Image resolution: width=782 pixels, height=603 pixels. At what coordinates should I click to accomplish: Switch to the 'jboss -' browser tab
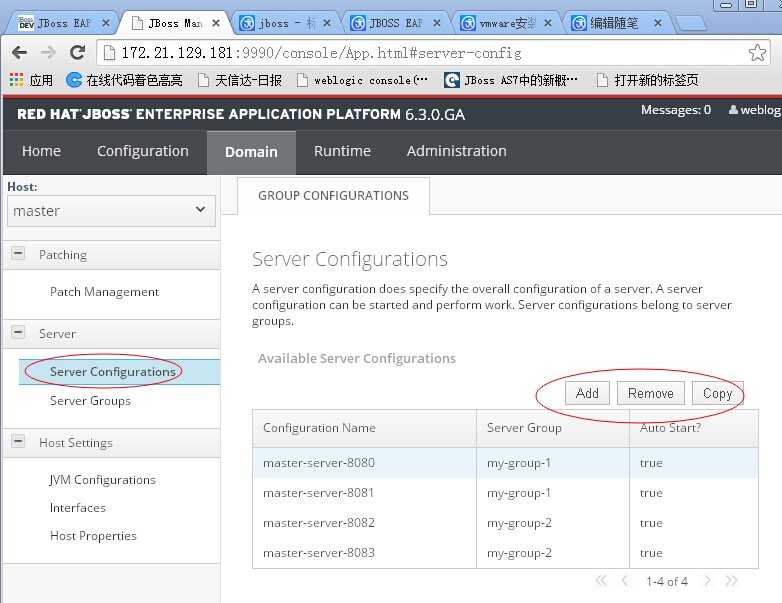point(284,23)
